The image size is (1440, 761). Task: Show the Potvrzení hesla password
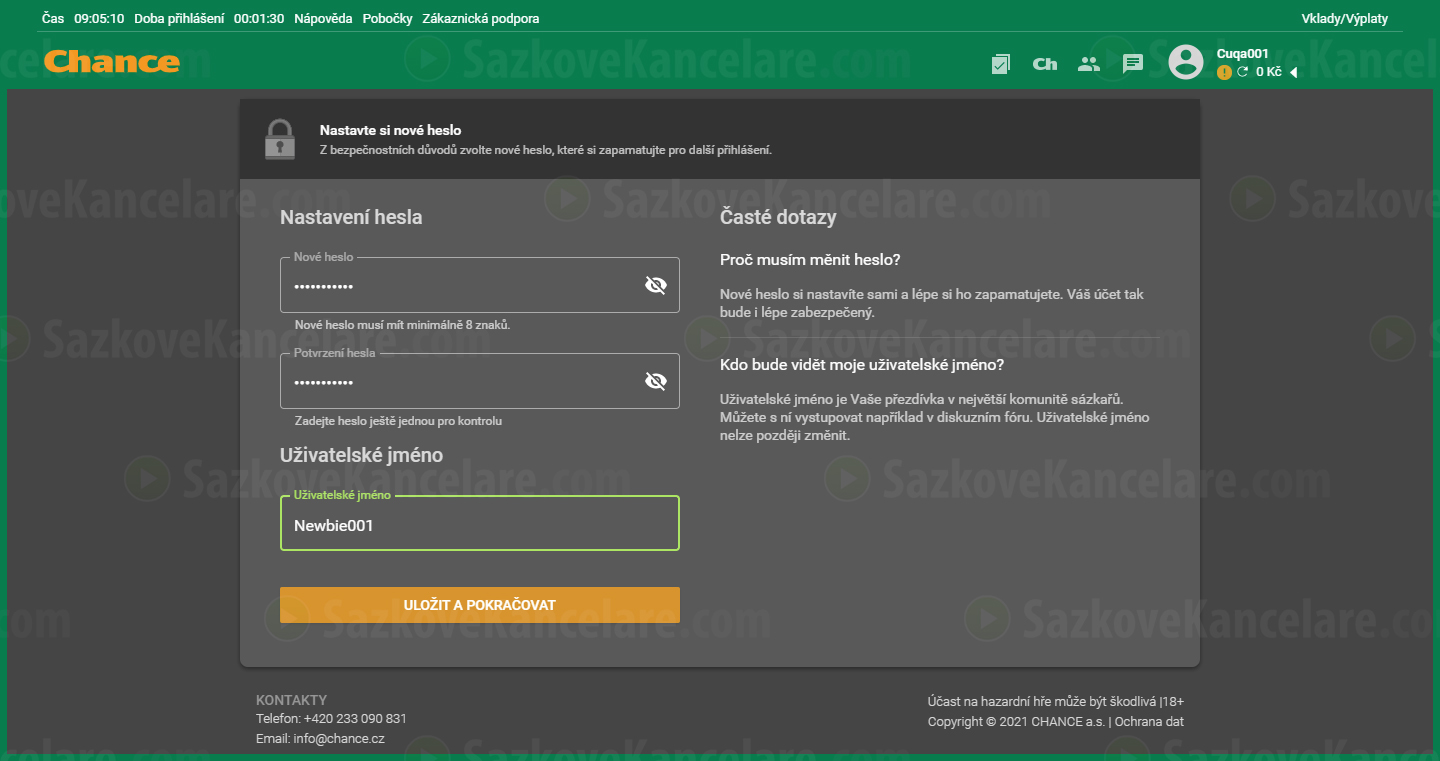coord(655,382)
